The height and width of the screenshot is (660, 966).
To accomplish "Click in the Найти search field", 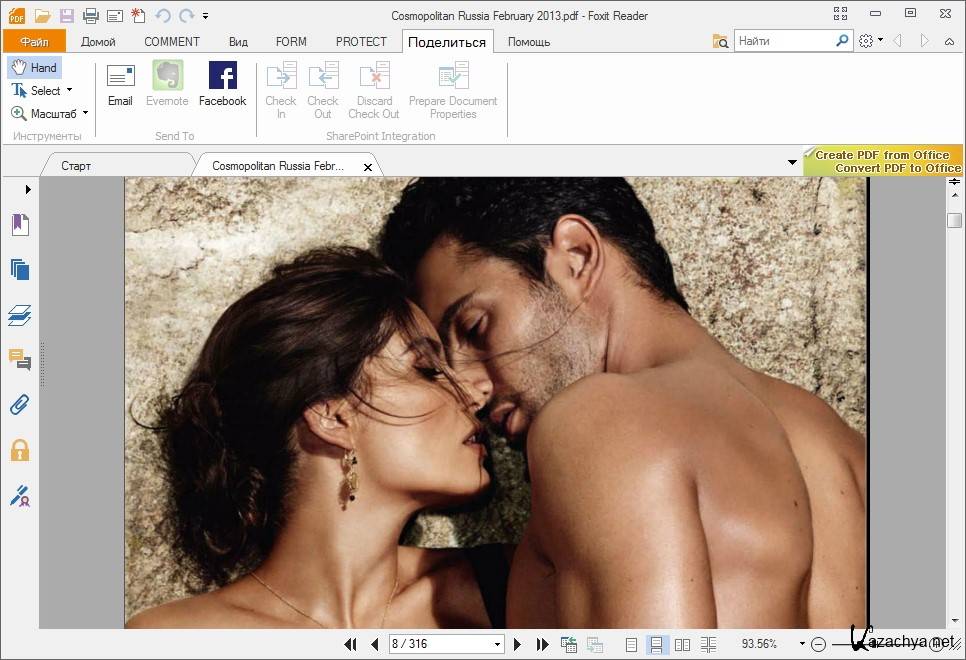I will tap(783, 41).
